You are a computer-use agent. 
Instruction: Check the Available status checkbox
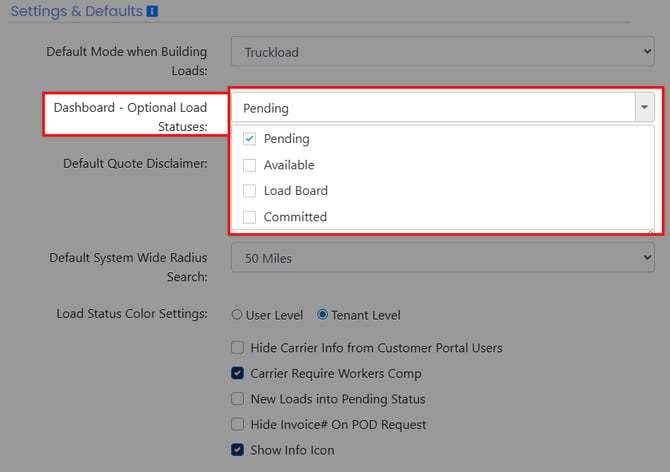(250, 165)
